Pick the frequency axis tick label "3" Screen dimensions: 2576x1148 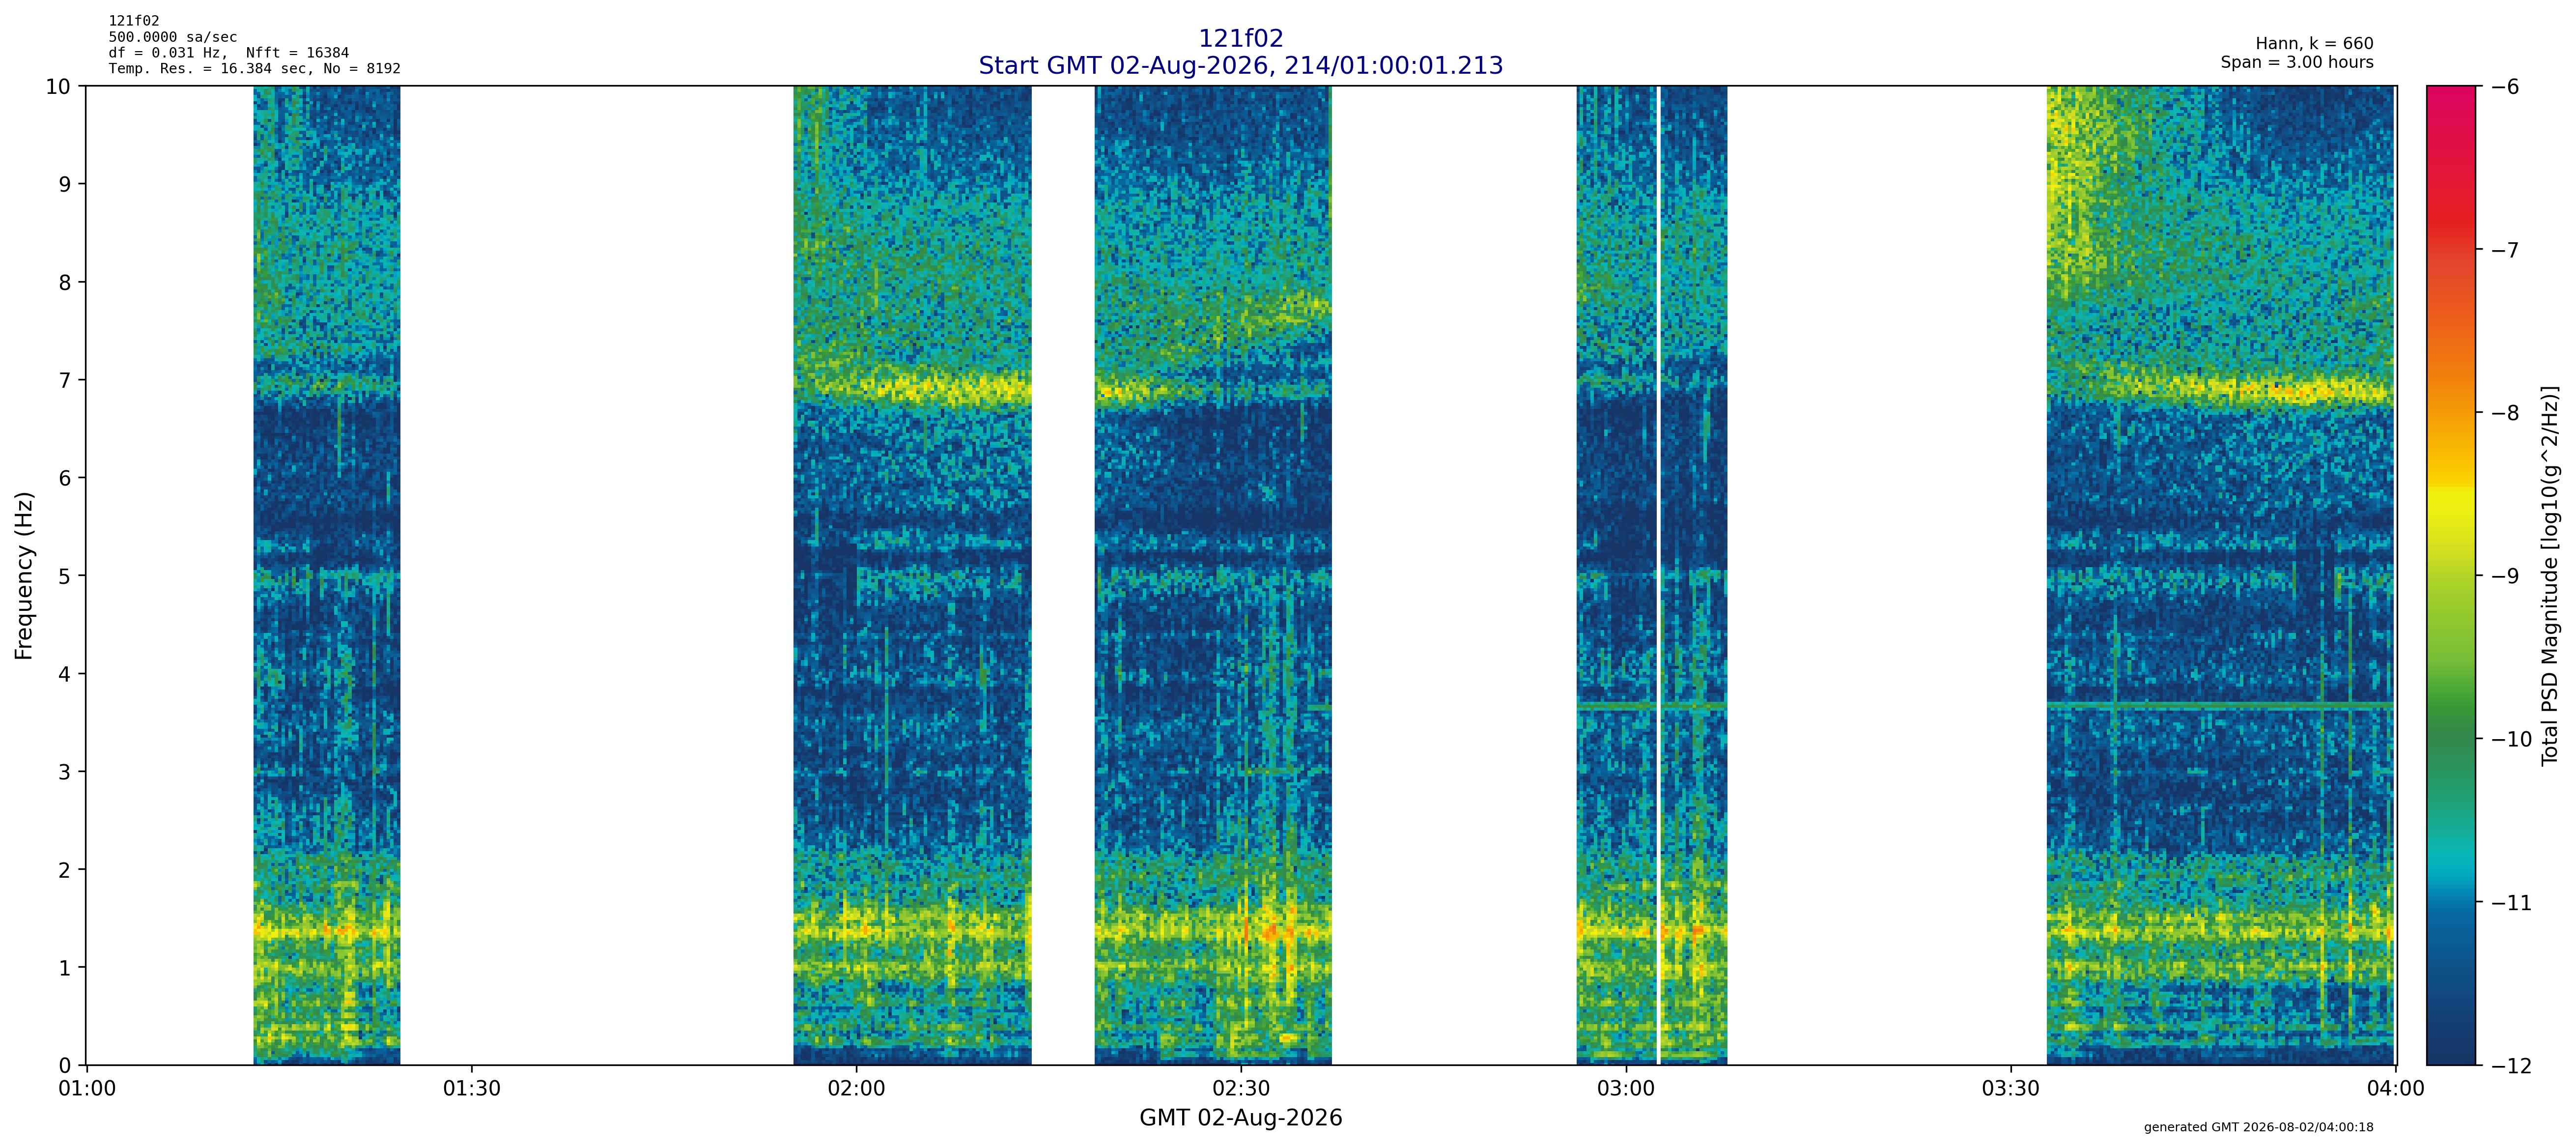[65, 772]
